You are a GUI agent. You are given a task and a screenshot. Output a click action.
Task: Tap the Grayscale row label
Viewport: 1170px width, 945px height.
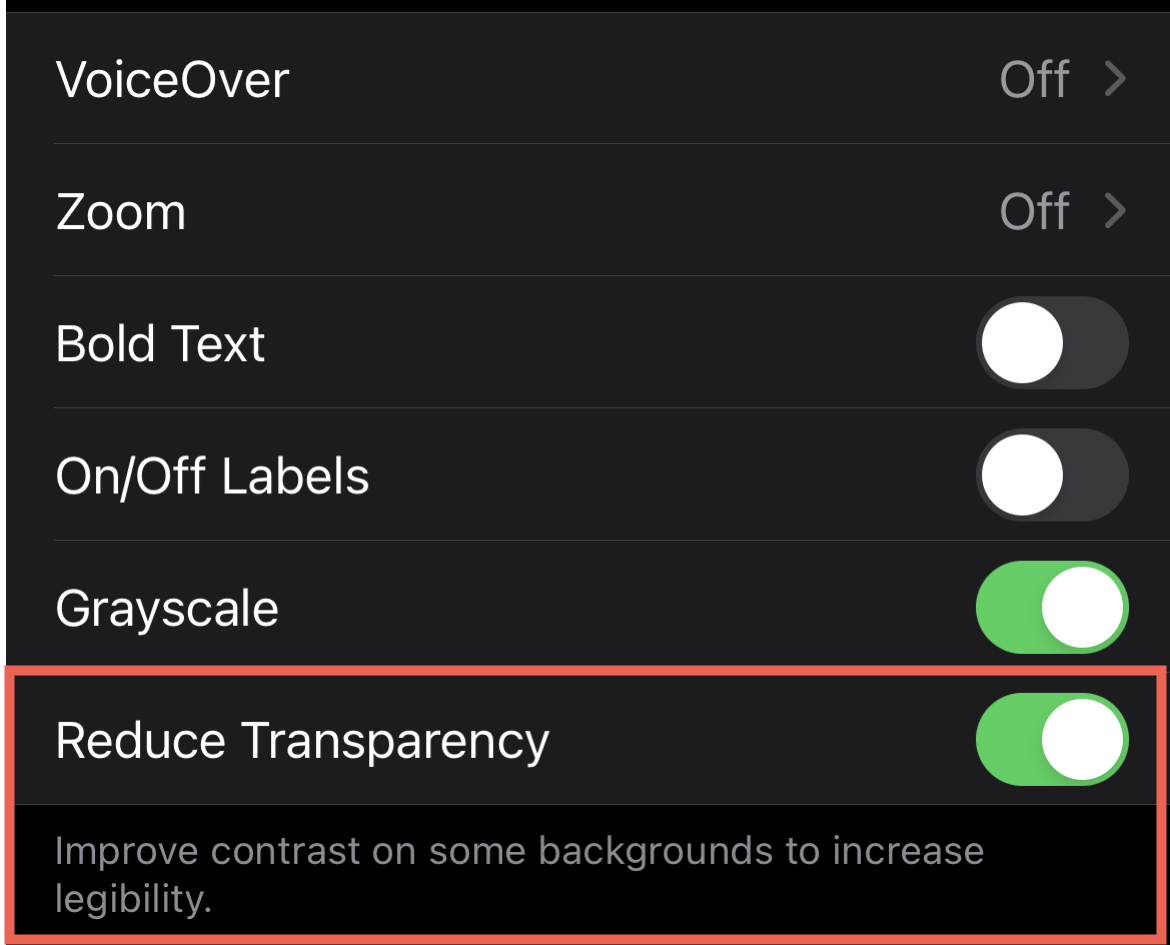[168, 607]
